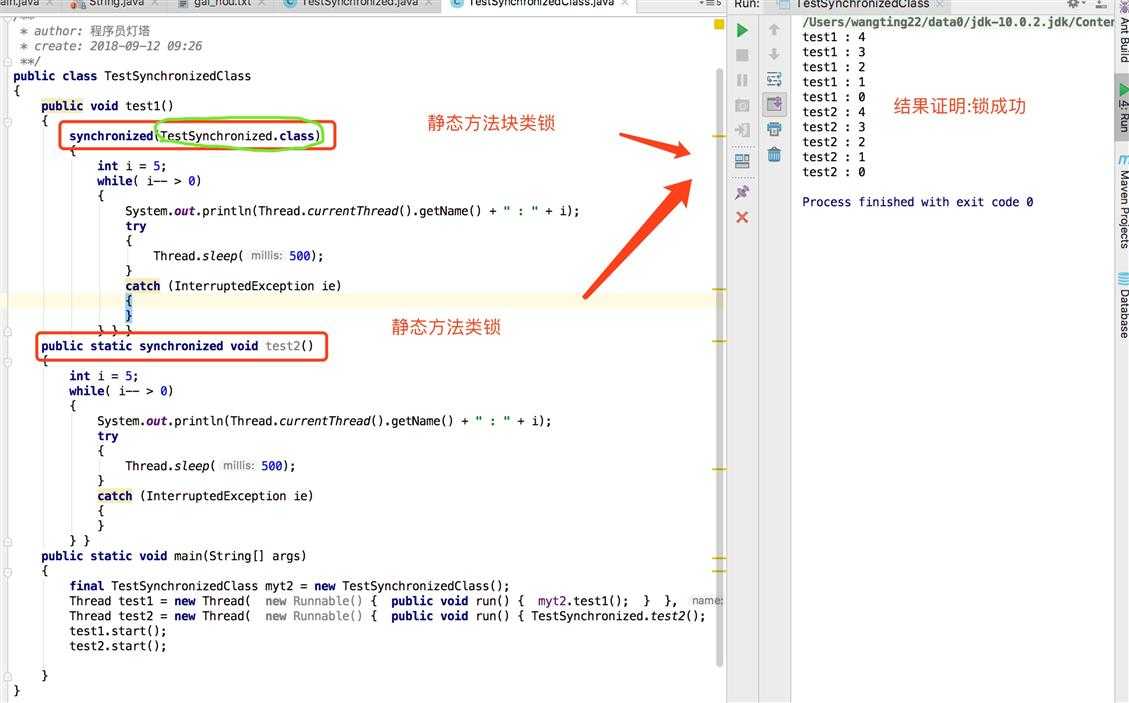1129x703 pixels.
Task: Collapse the main method fold marker
Action: (x=8, y=572)
